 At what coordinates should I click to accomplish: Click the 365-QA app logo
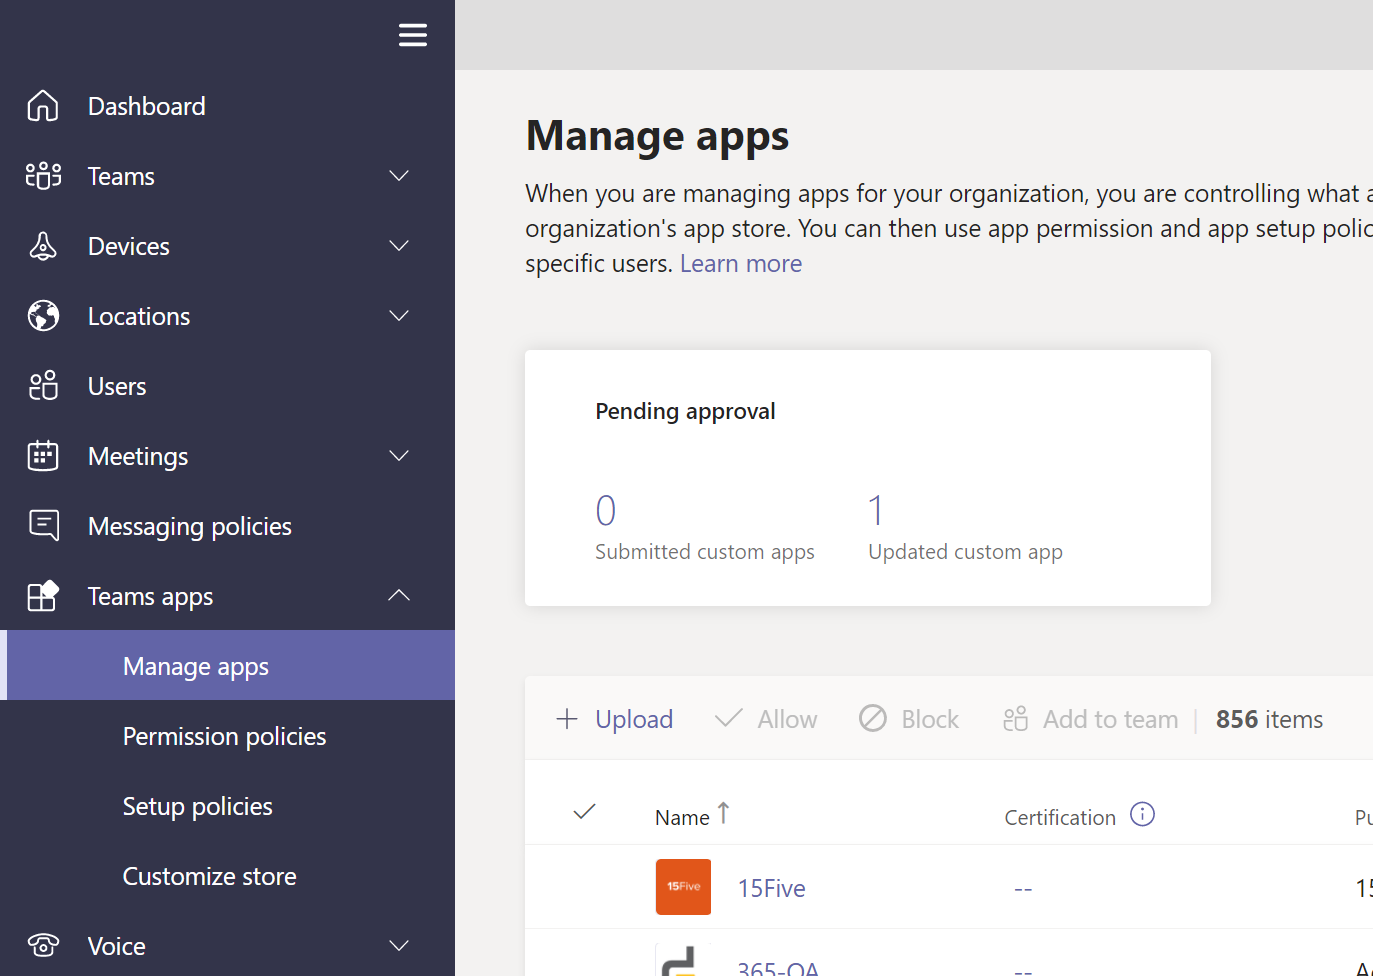683,959
